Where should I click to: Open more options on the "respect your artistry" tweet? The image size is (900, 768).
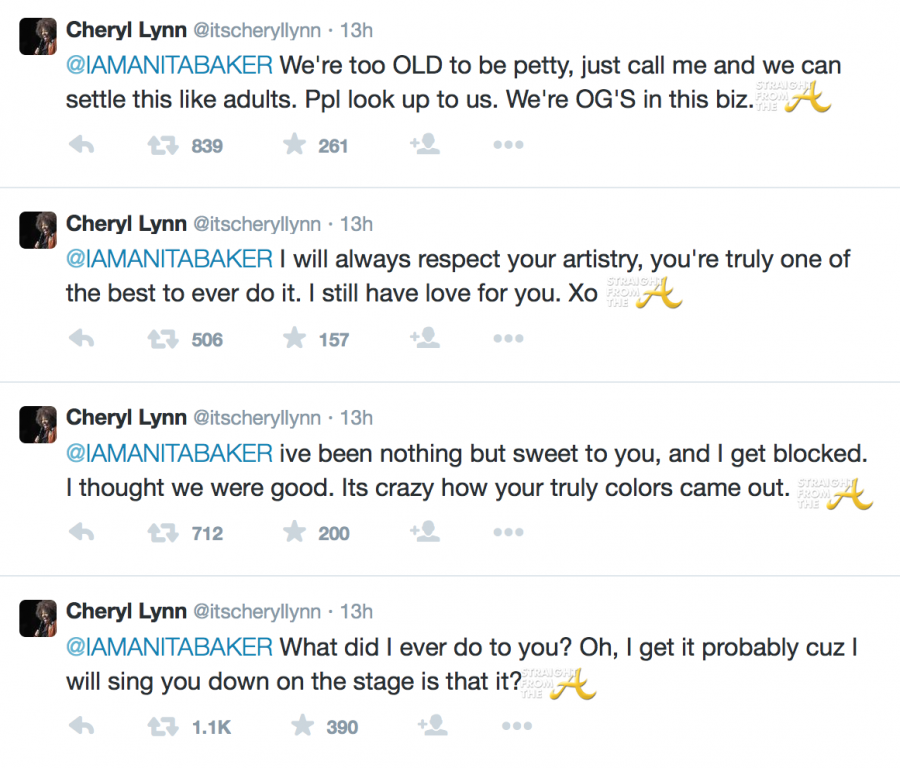508,339
